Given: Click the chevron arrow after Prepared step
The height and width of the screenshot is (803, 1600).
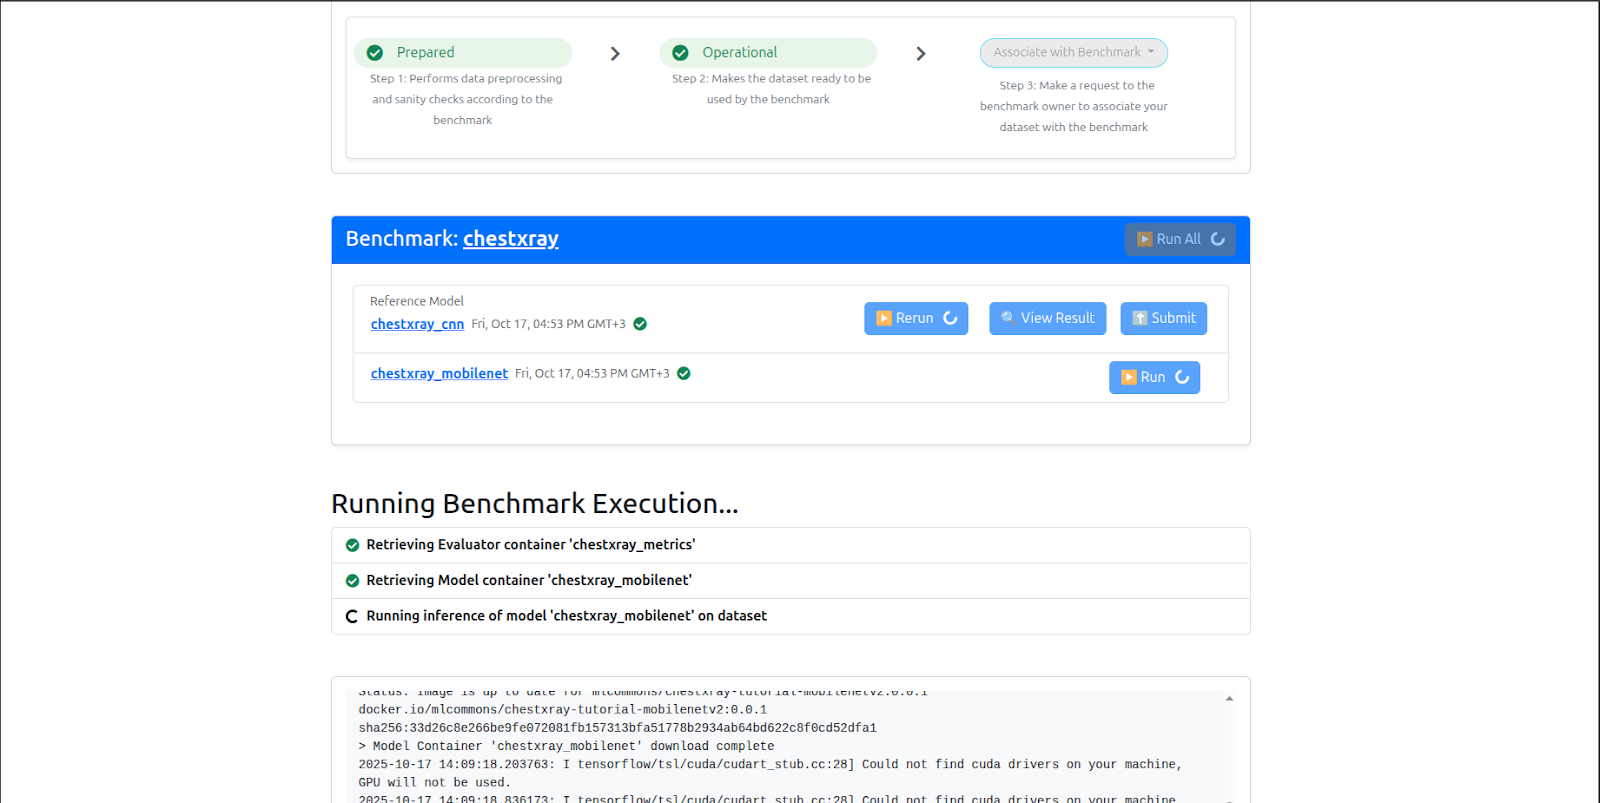Looking at the screenshot, I should [615, 54].
